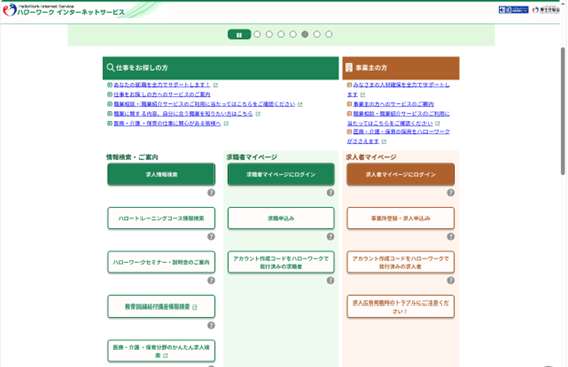Open 求職申込み application button
The width and height of the screenshot is (568, 367).
[x=281, y=218]
